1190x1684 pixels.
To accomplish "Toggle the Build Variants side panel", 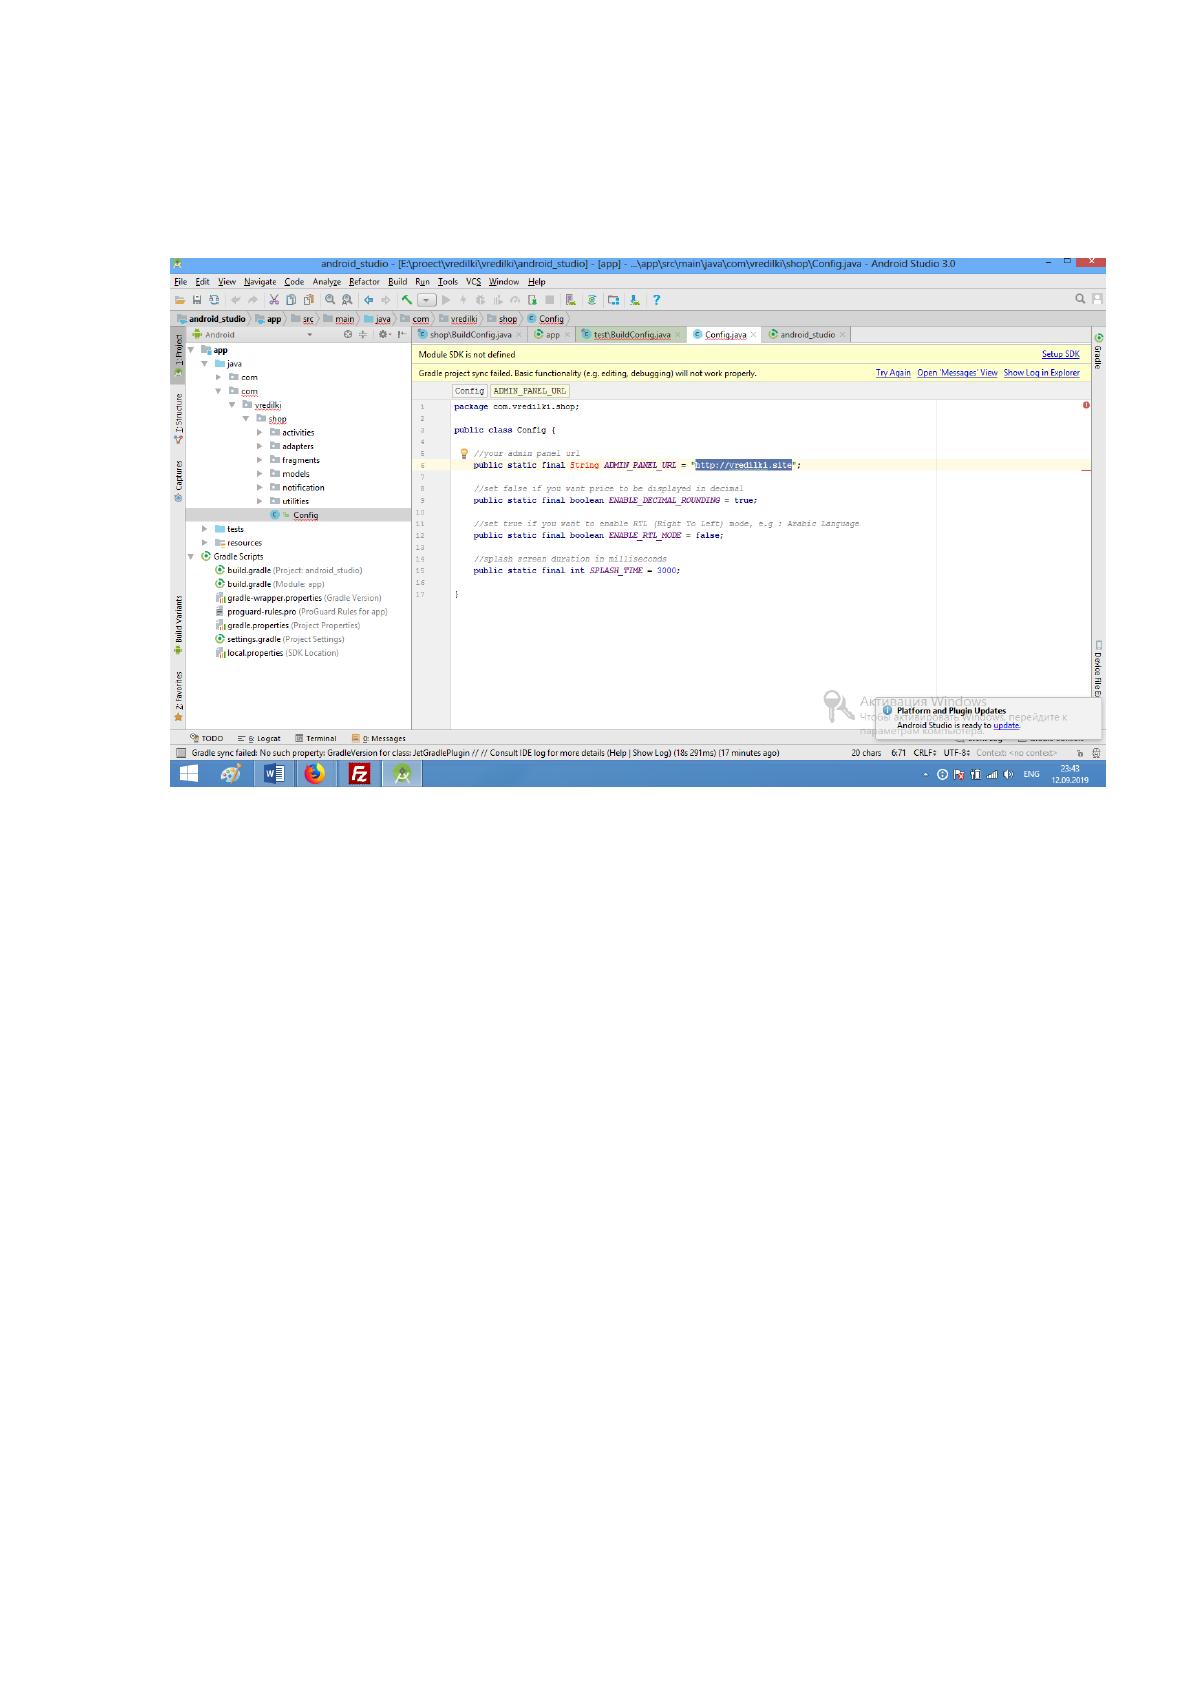I will tap(179, 624).
